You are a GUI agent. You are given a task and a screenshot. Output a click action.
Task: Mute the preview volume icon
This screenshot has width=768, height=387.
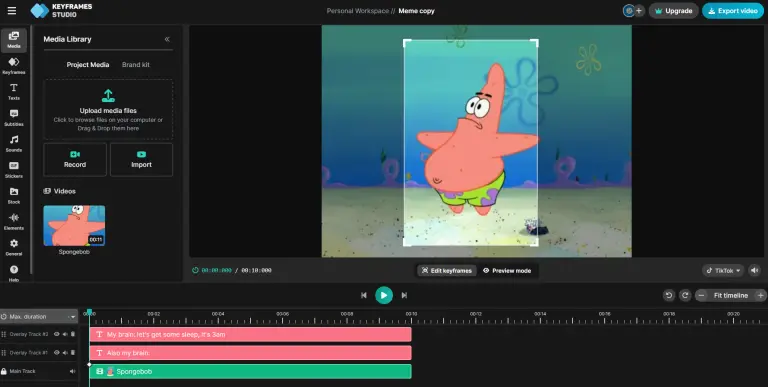coord(755,270)
